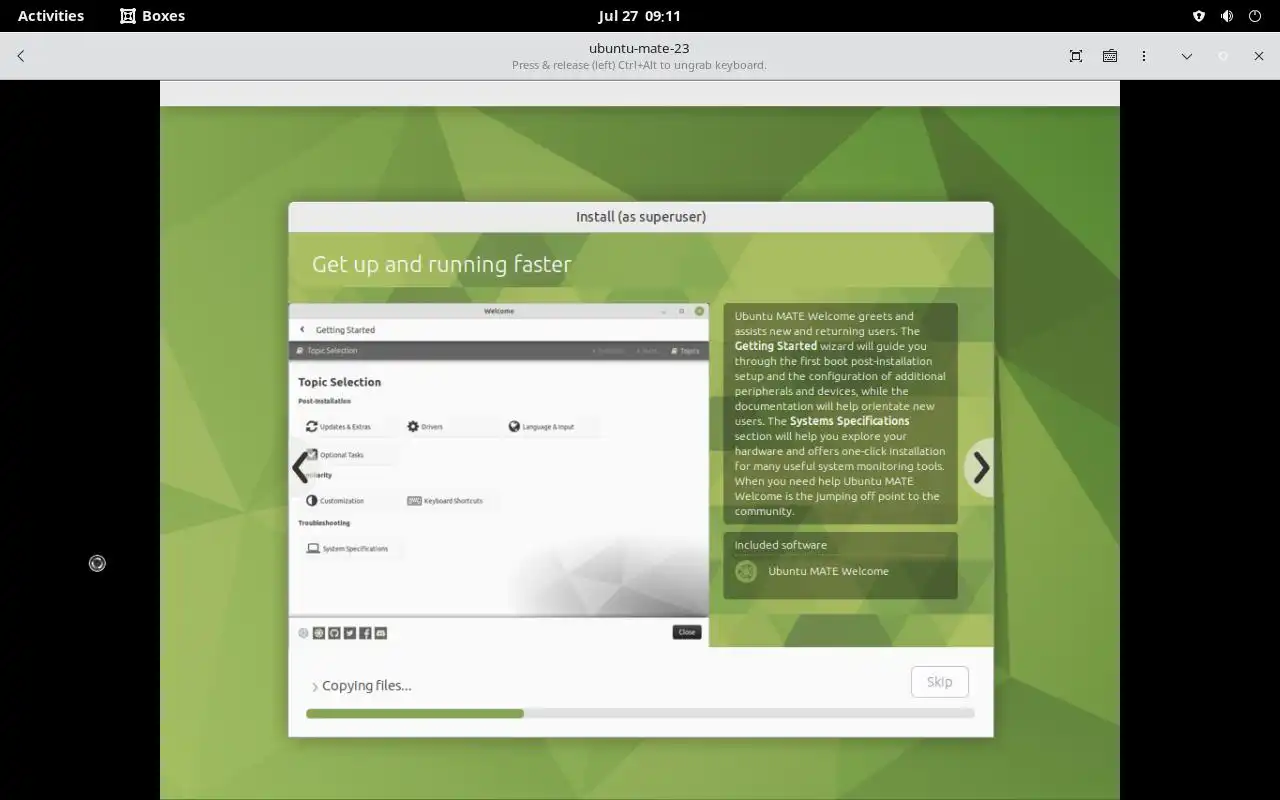
Task: Click the bold 'Getting Started' text in description
Action: coord(776,346)
